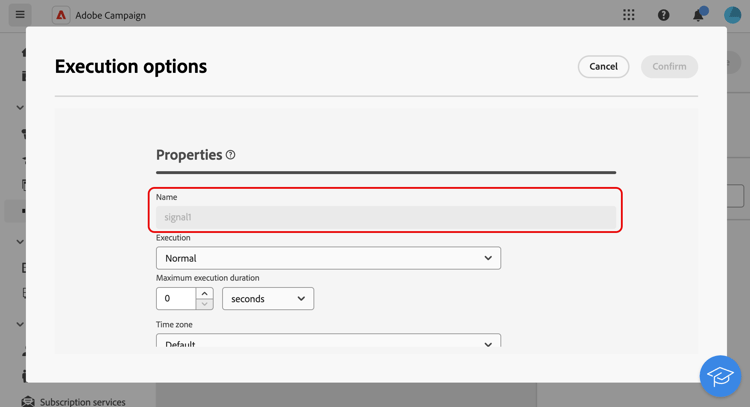The height and width of the screenshot is (407, 750).
Task: Increase maximum execution duration with up arrow
Action: (205, 294)
